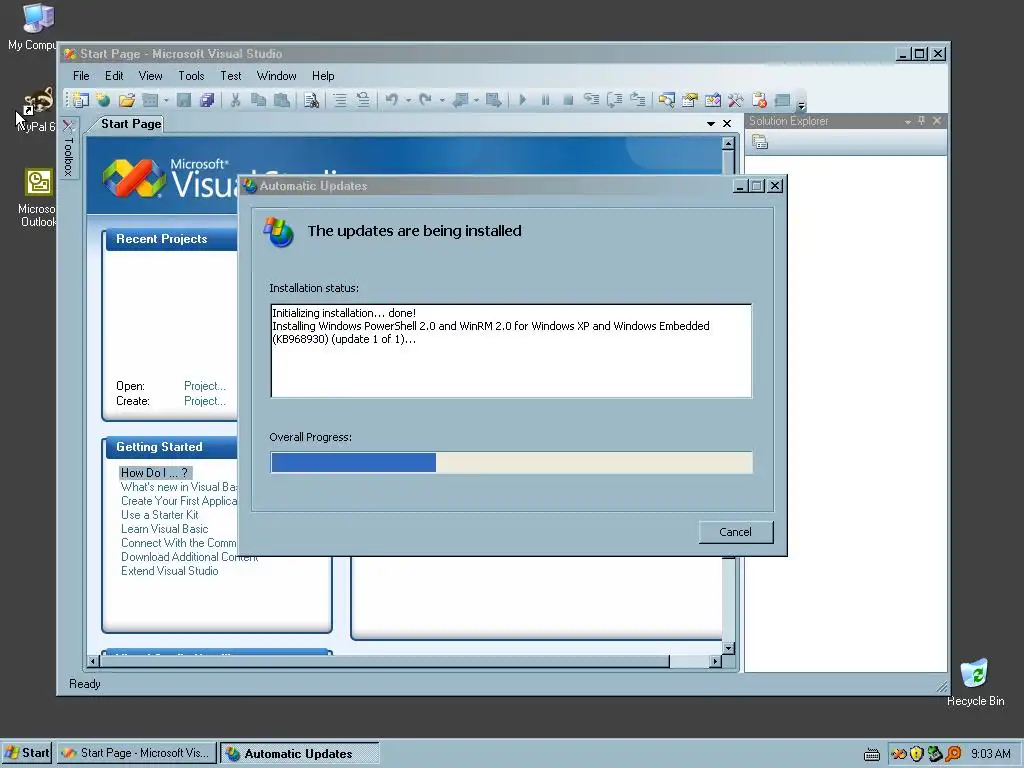Open the Recycle Bin desktop icon
The image size is (1024, 768).
coord(975,682)
